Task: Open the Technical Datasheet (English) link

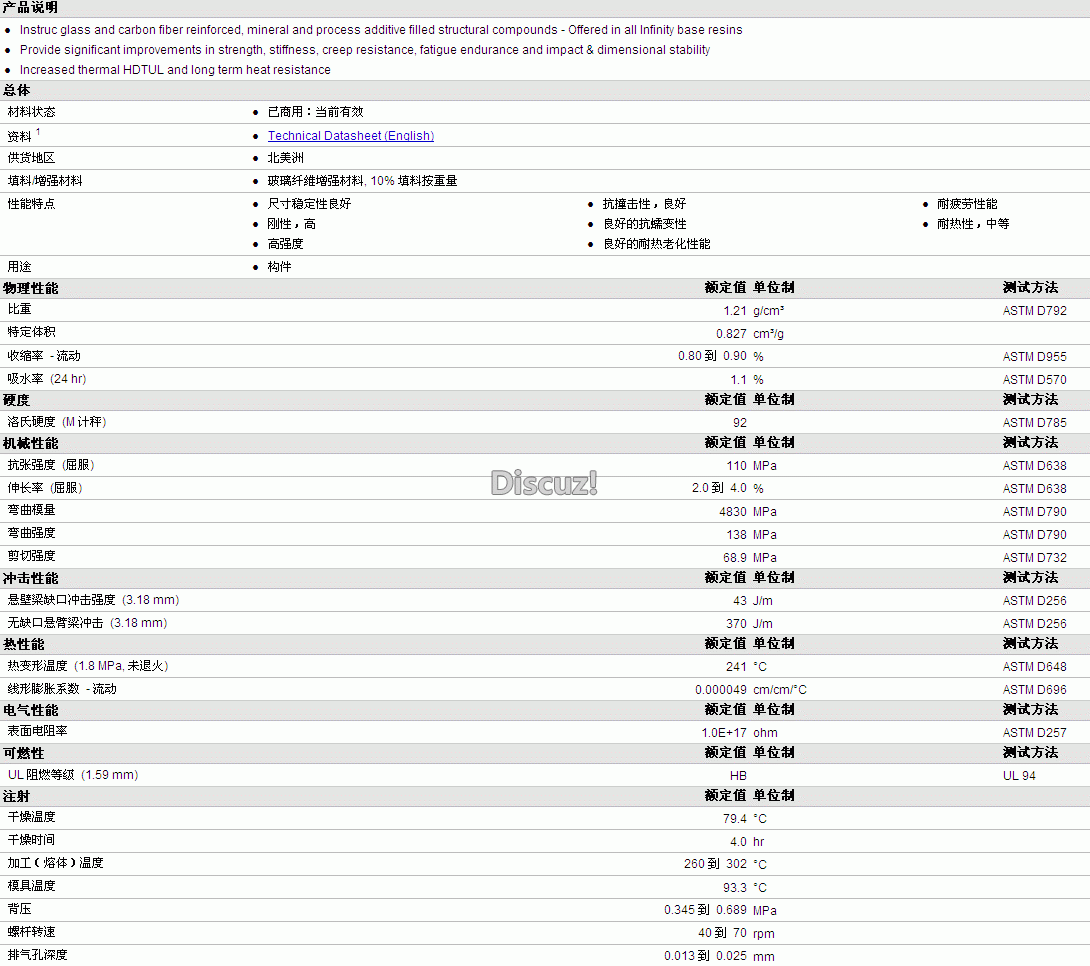Action: pos(350,136)
